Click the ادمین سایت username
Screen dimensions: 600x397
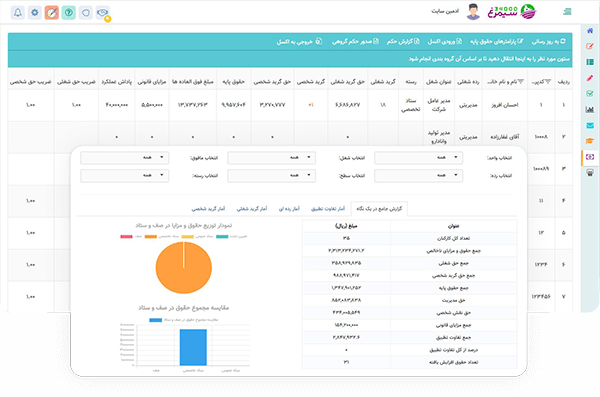click(x=445, y=11)
